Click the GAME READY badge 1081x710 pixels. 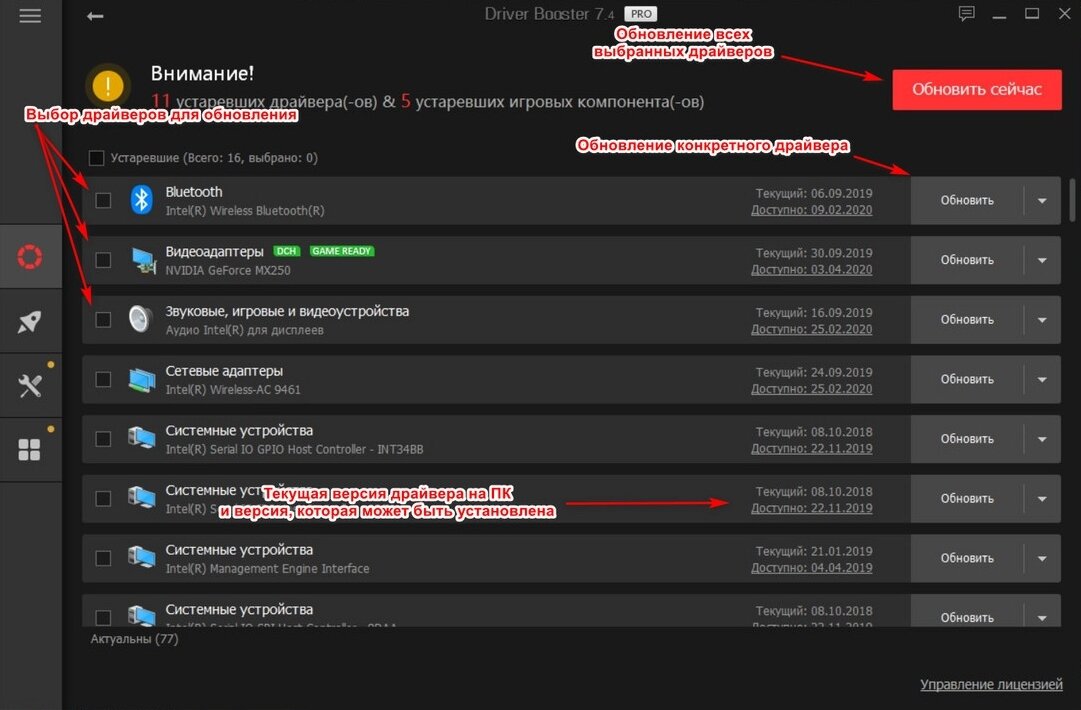[342, 251]
